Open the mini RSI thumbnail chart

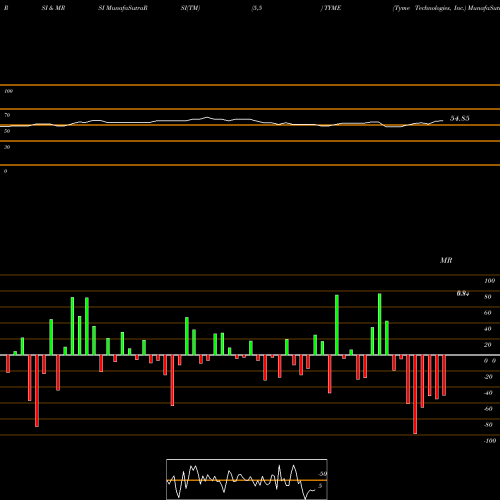(x=247, y=479)
